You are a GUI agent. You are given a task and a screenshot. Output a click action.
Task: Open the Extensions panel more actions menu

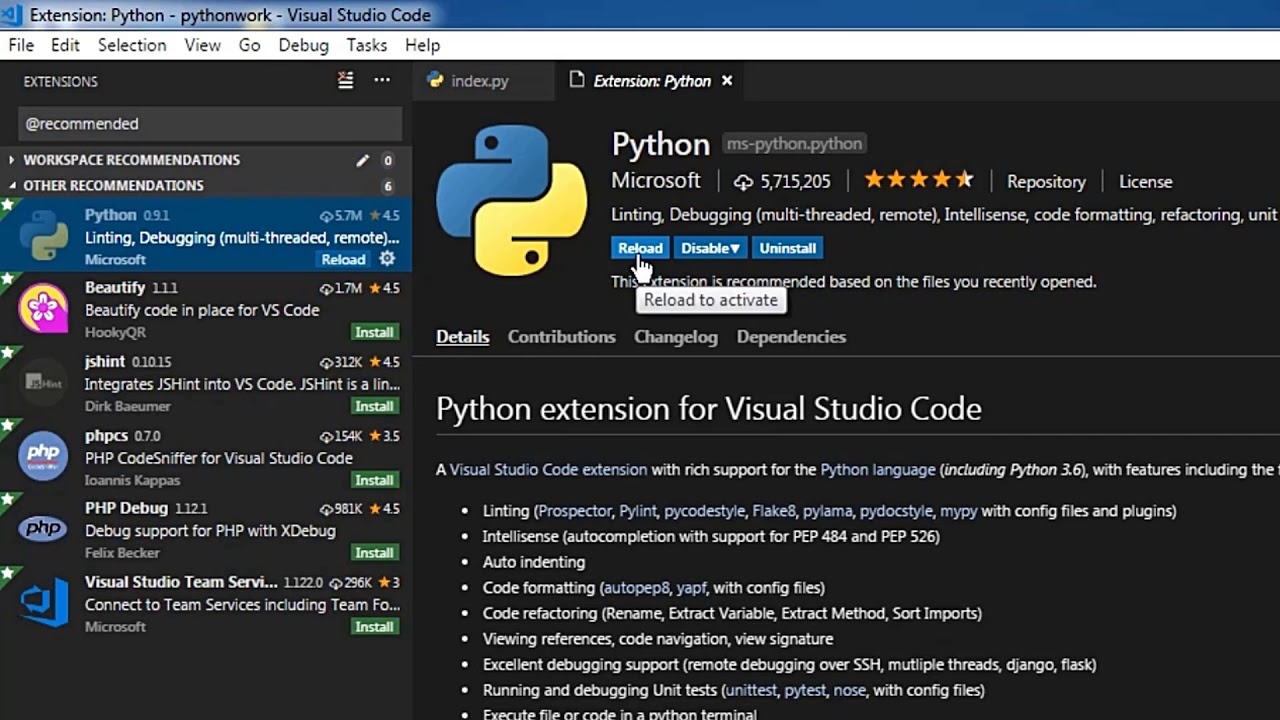382,81
